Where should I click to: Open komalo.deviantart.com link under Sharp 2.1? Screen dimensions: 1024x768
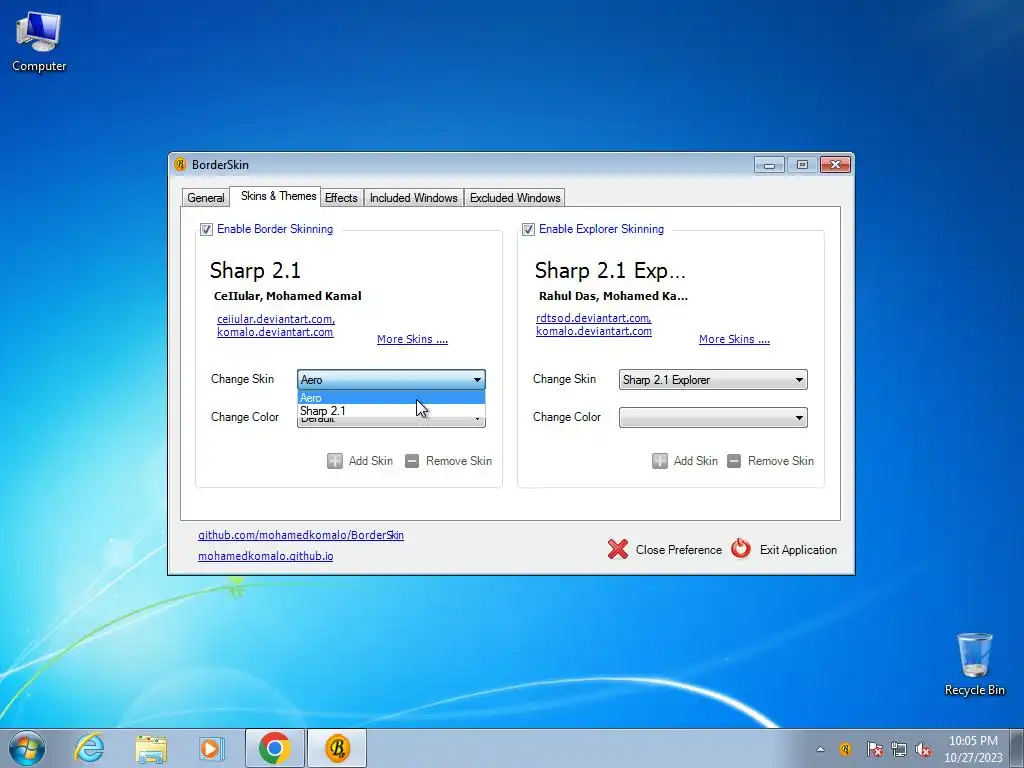(x=275, y=332)
